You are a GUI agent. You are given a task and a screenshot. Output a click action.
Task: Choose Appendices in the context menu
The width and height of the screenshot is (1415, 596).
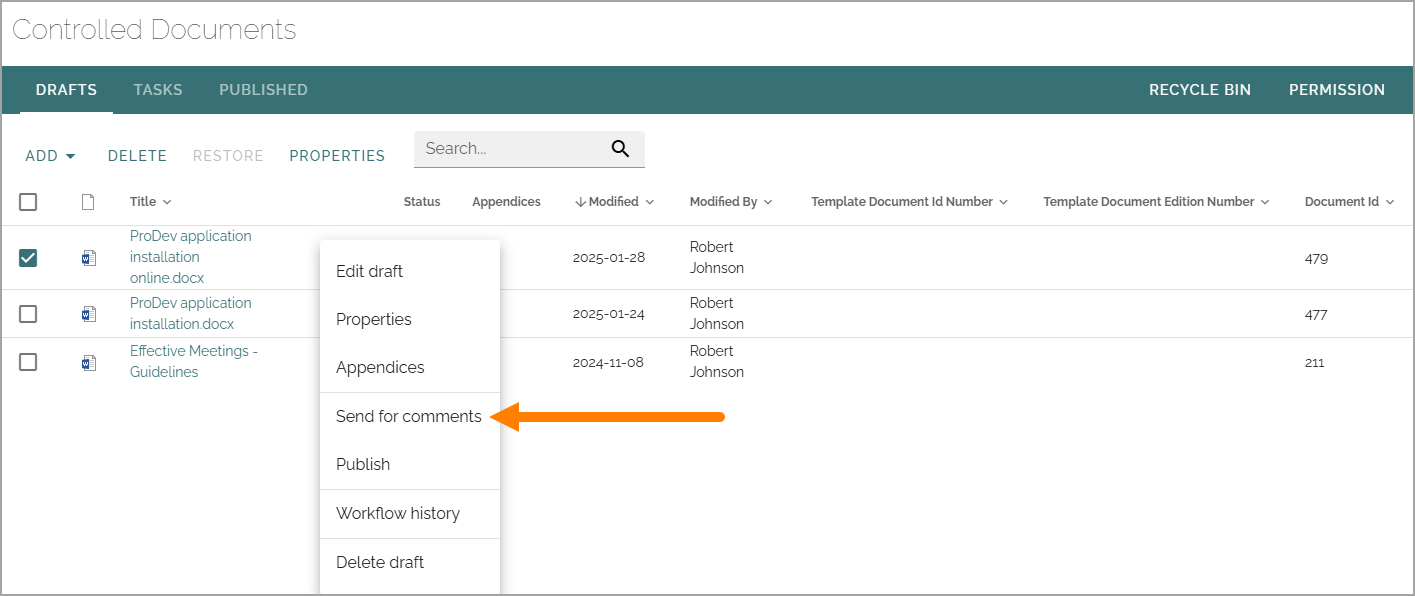(x=410, y=367)
